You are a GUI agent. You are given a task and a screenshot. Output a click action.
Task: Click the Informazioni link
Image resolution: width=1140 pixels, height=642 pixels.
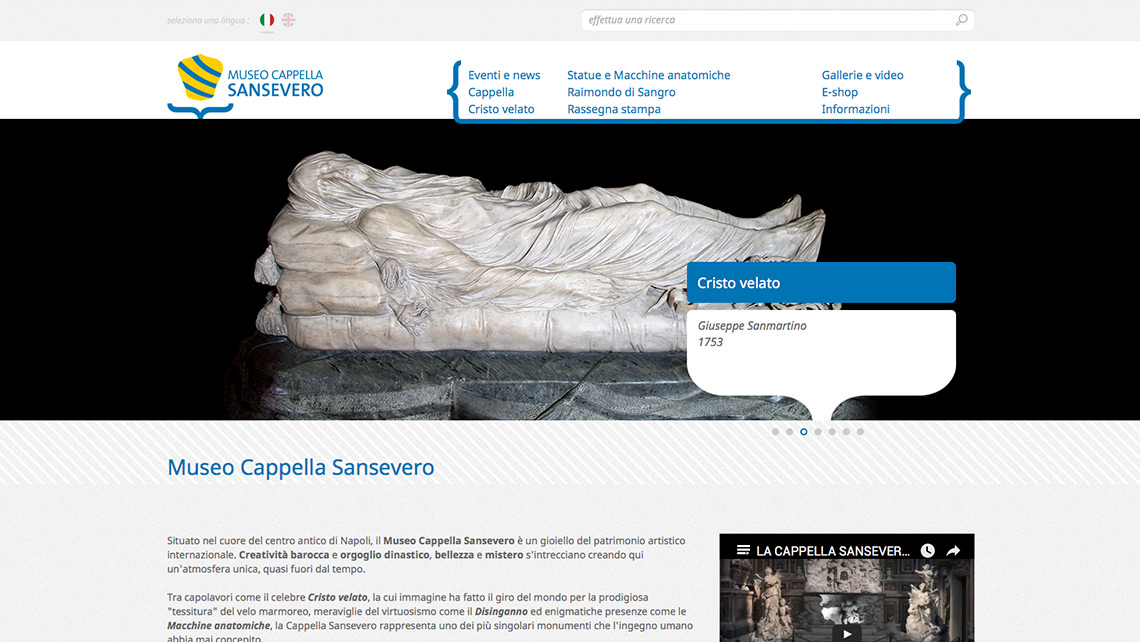pyautogui.click(x=855, y=109)
